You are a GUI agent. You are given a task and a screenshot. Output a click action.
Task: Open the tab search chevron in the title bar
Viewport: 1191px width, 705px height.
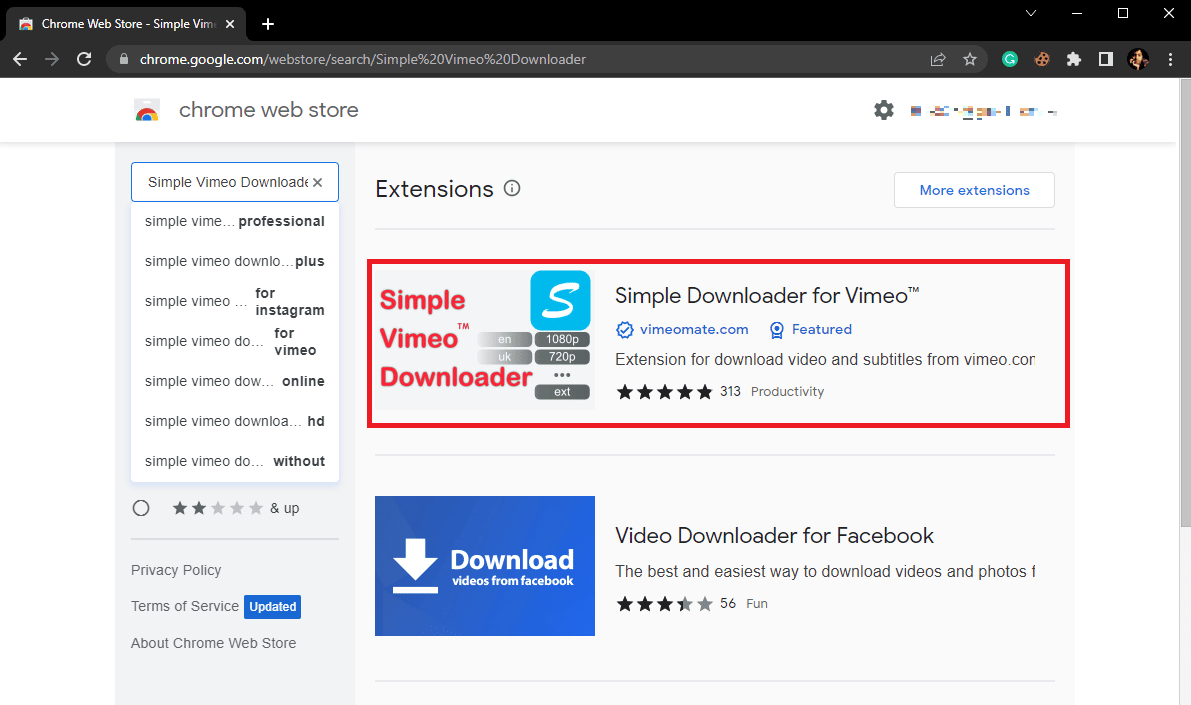[1031, 13]
